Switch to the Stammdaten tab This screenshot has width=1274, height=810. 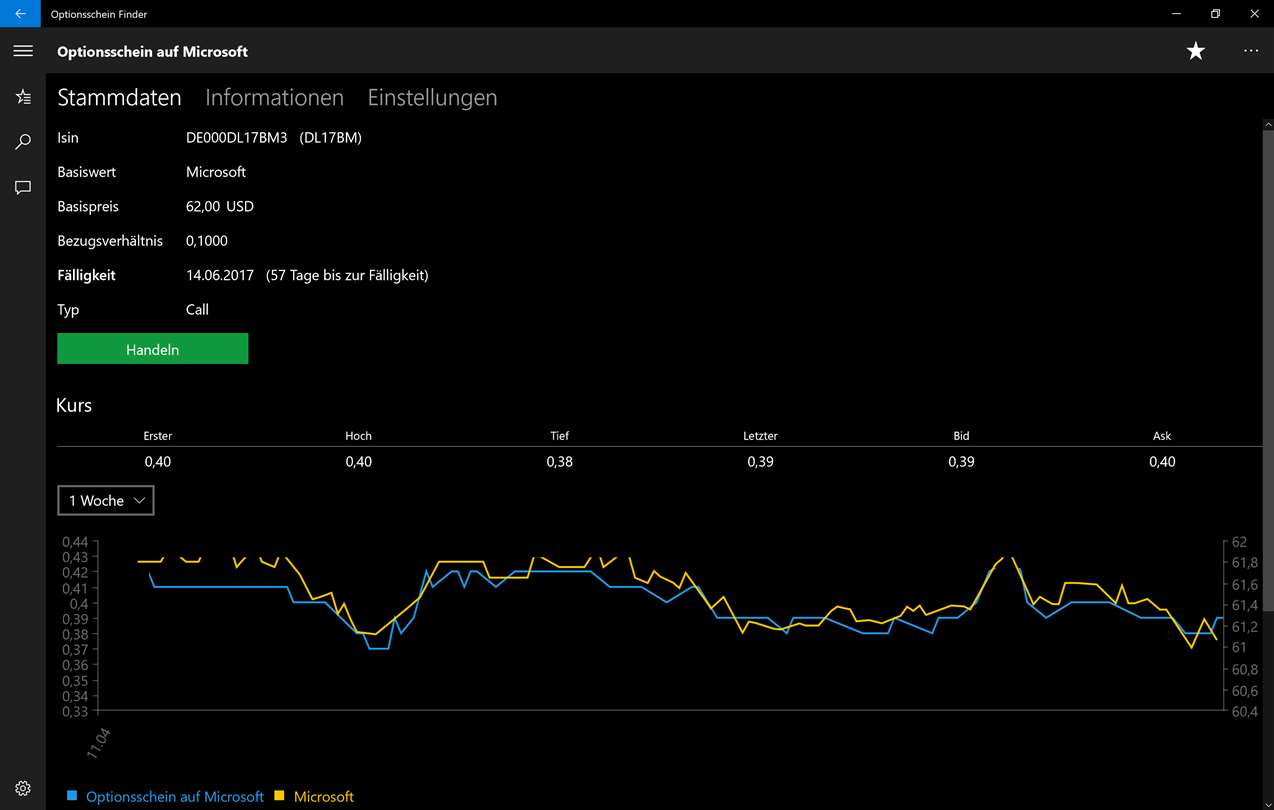(x=119, y=98)
